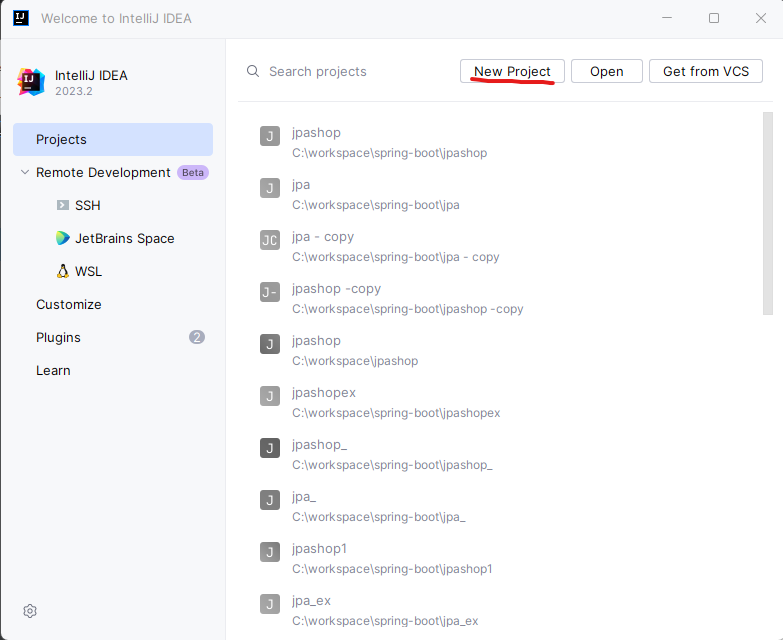Screen dimensions: 783x640
Task: Open project named jpashop1
Action: pyautogui.click(x=319, y=549)
